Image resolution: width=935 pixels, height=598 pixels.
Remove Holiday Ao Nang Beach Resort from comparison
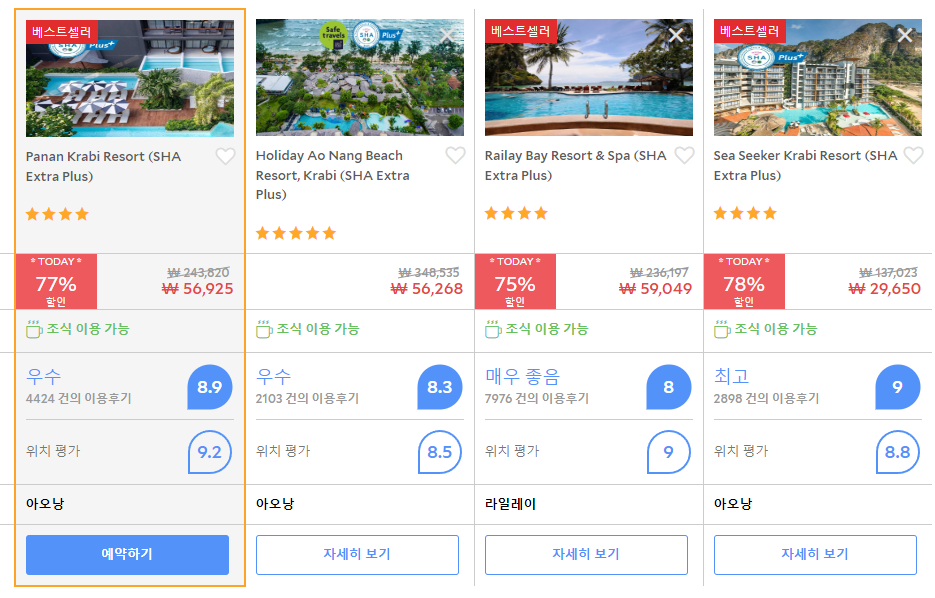(447, 35)
